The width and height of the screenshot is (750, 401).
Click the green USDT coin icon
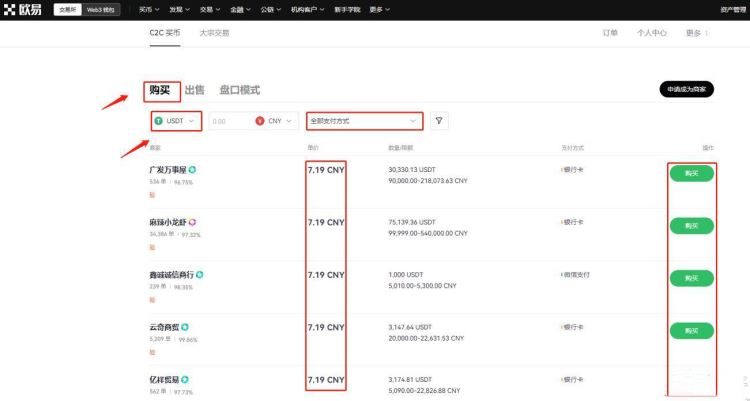(159, 121)
